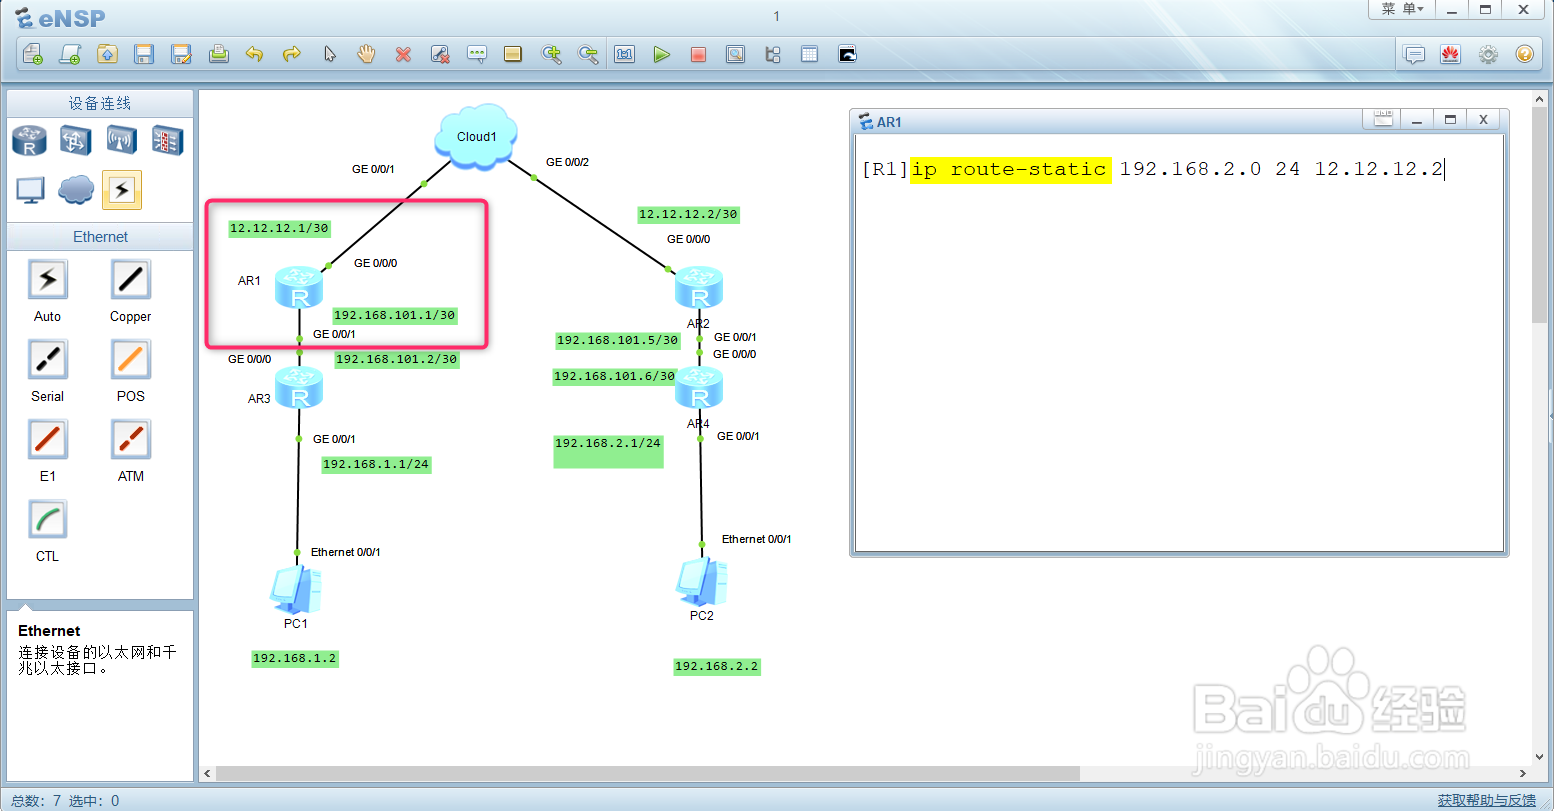Print the topology
The height and width of the screenshot is (811, 1554).
pos(218,54)
